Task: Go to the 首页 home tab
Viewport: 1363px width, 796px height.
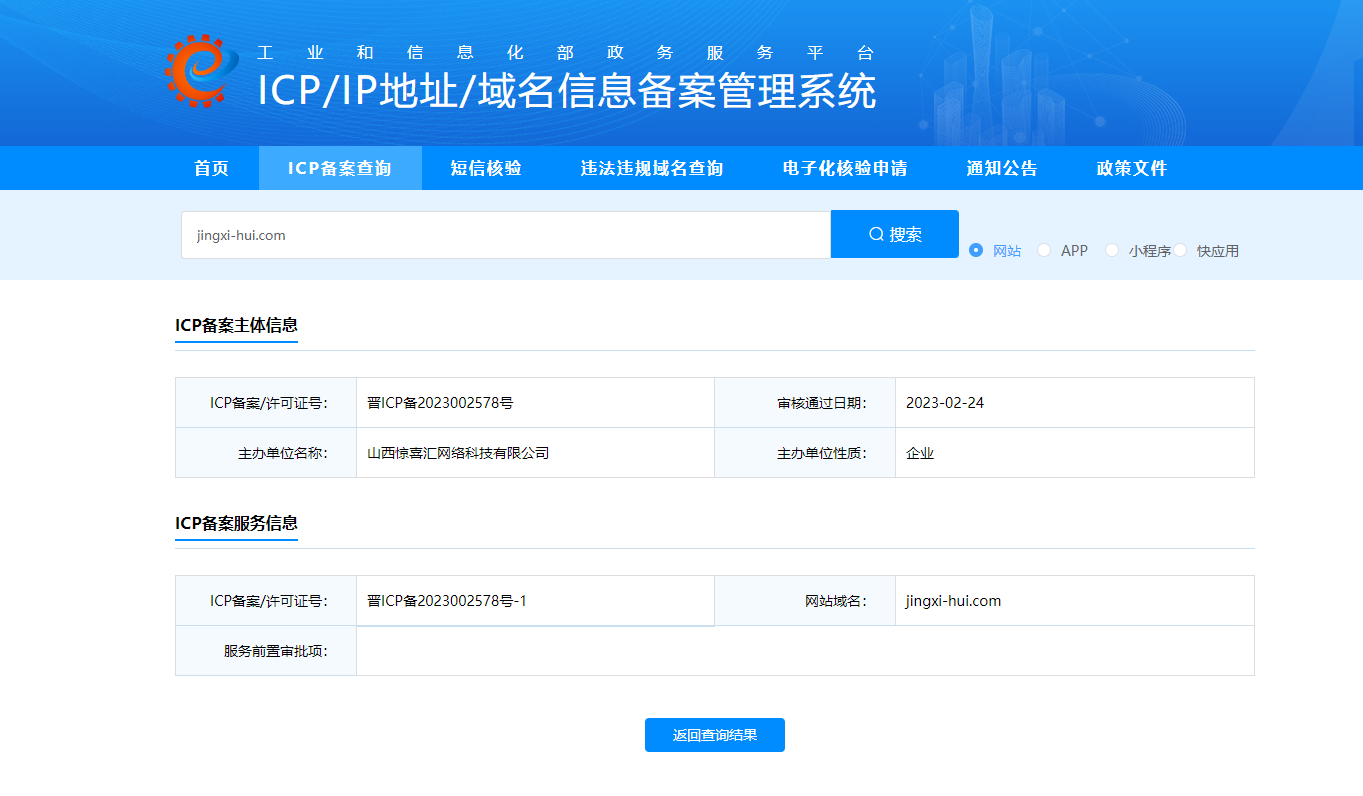Action: pos(211,168)
